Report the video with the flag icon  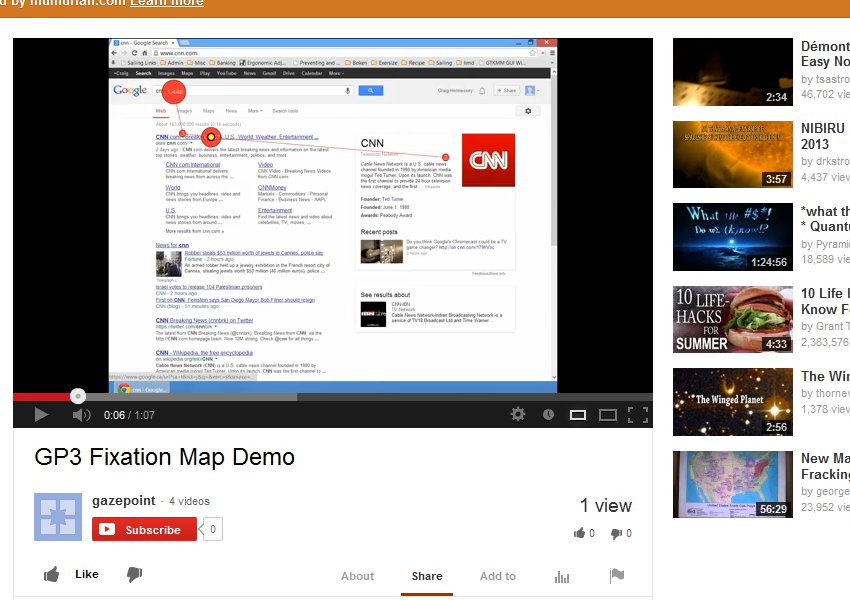tap(617, 576)
